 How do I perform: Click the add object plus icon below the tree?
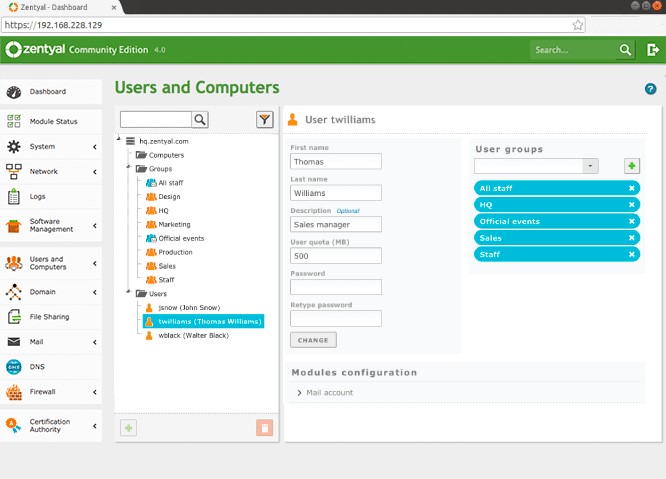click(x=129, y=428)
